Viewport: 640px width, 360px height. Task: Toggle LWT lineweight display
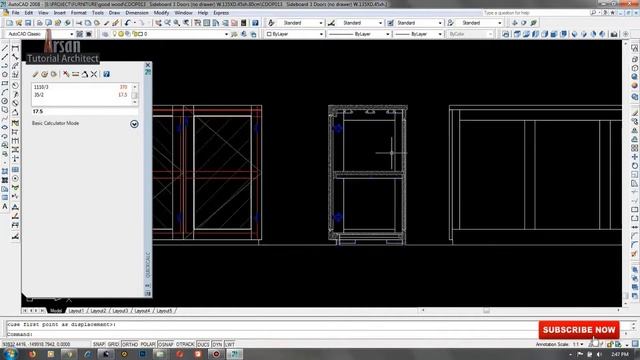pos(230,344)
